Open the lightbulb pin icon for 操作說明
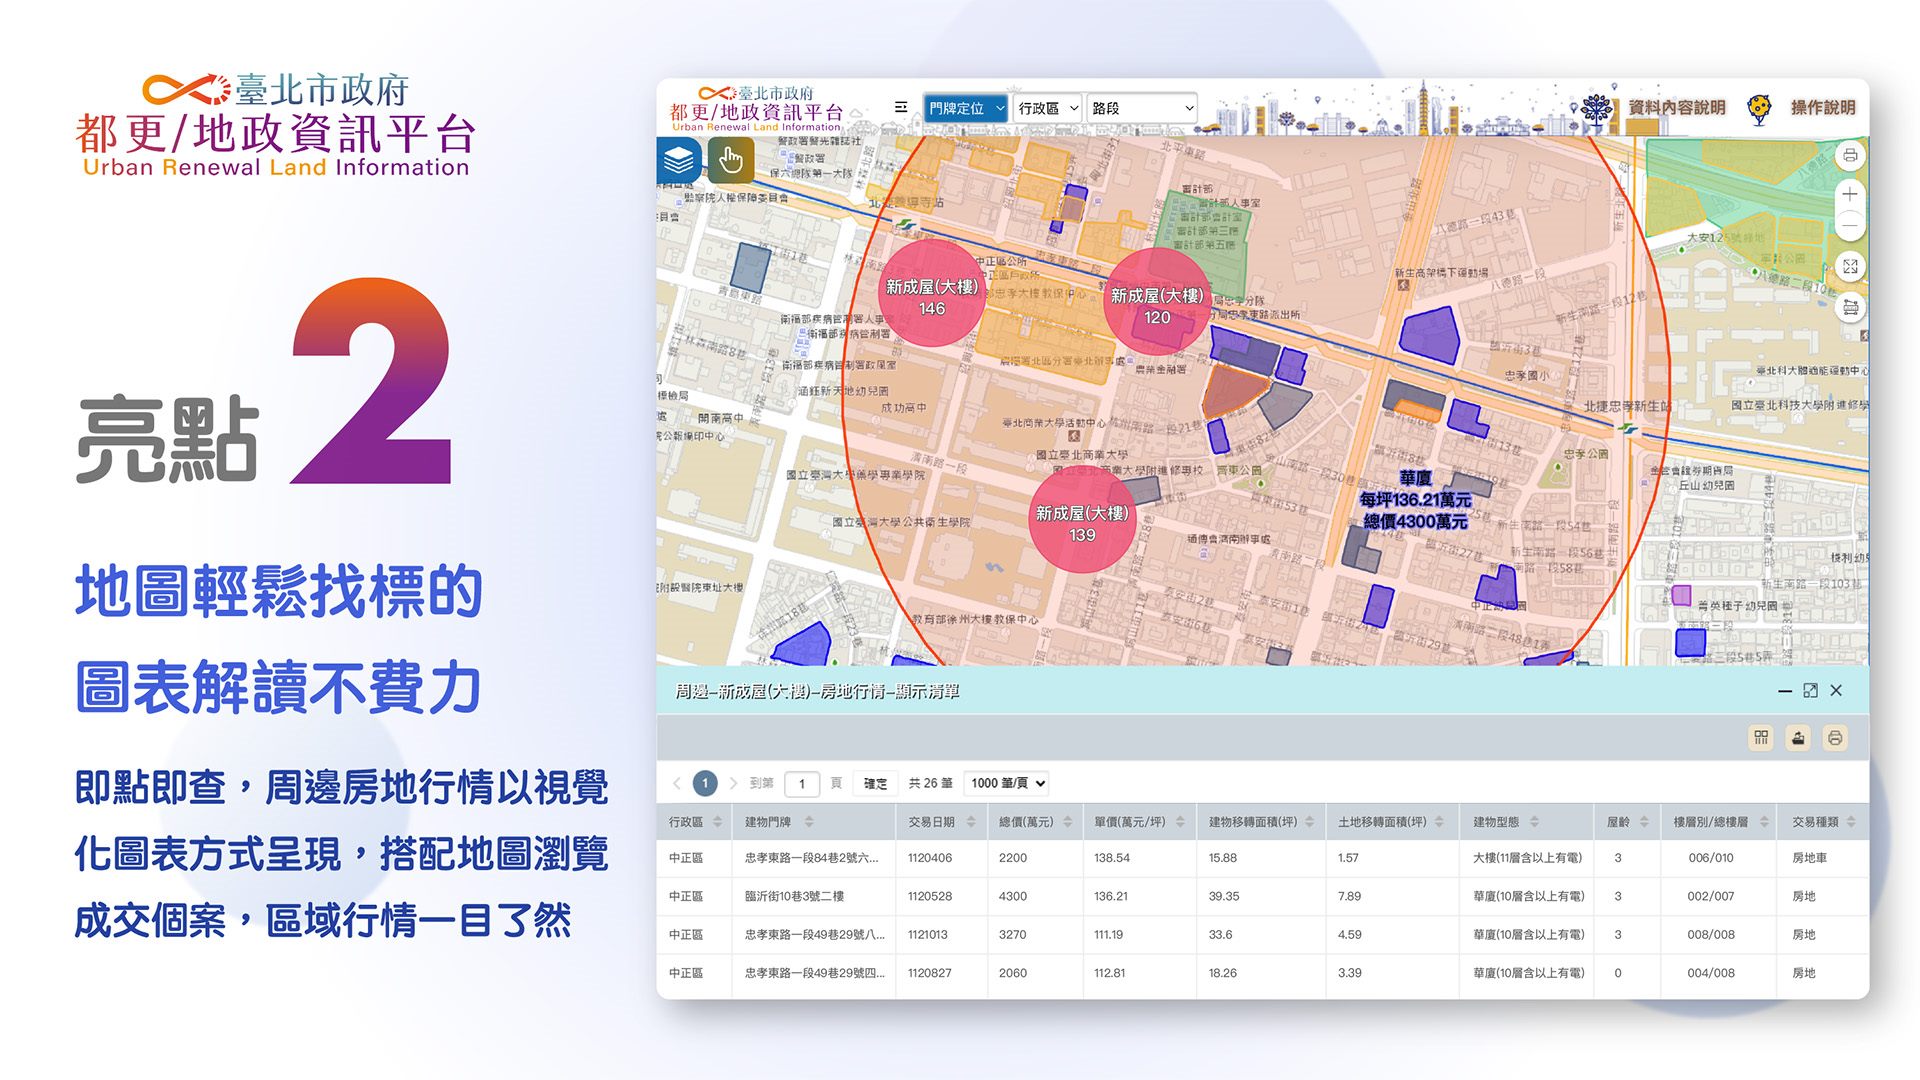This screenshot has width=1920, height=1080. click(x=1759, y=108)
